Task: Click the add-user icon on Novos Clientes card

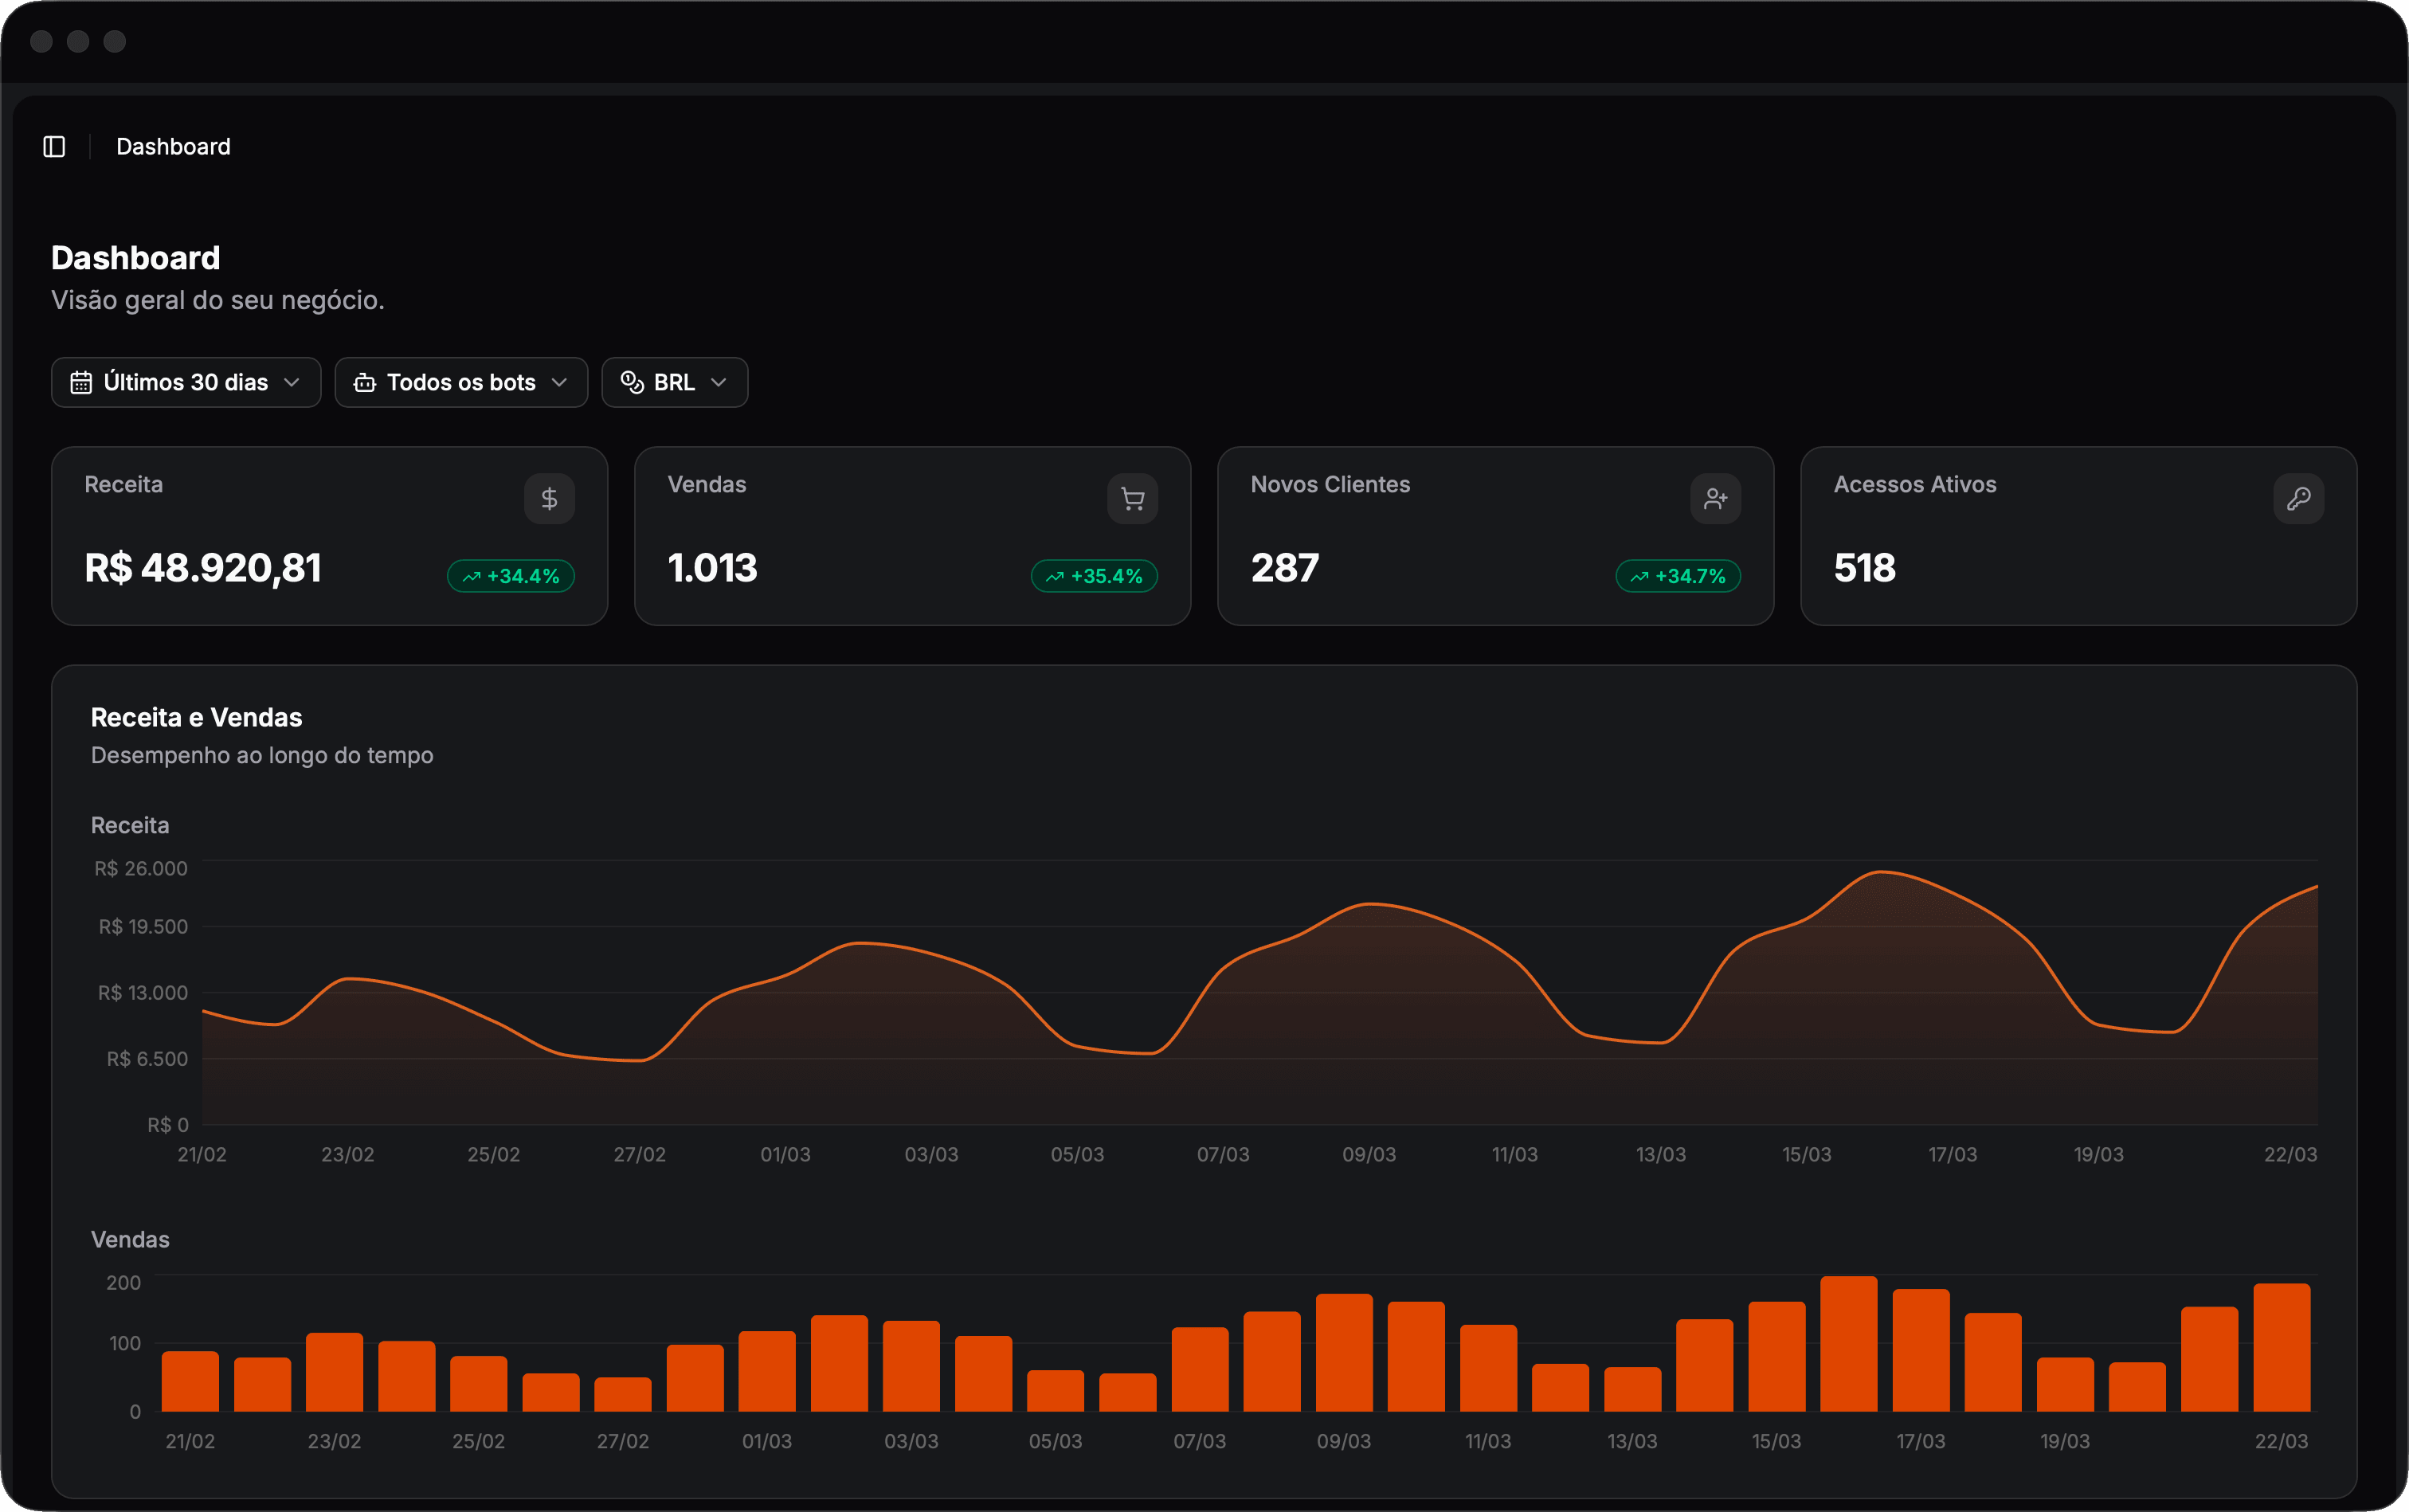Action: (x=1714, y=498)
